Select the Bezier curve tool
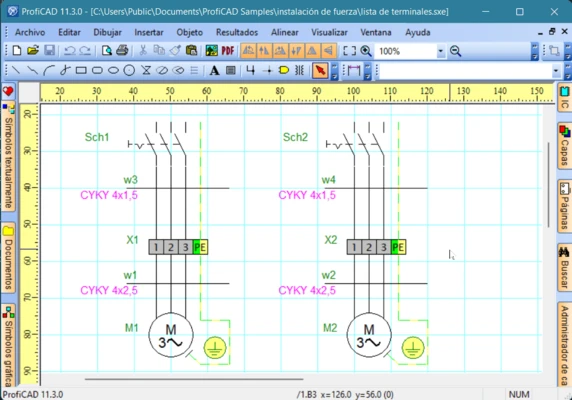Image resolution: width=572 pixels, height=400 pixels. (x=65, y=70)
